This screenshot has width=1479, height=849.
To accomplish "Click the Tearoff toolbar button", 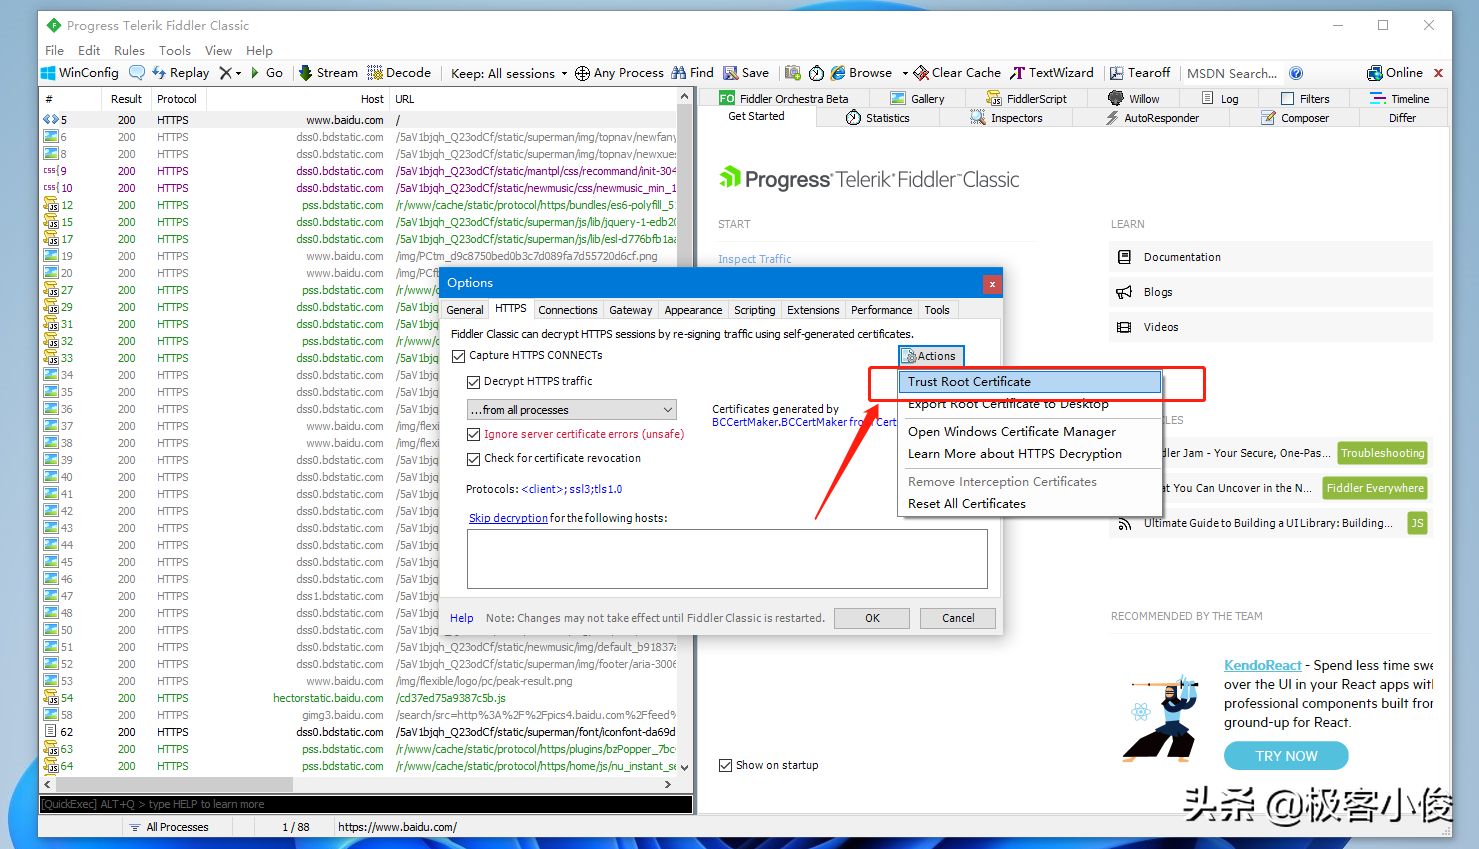I will pyautogui.click(x=1140, y=73).
